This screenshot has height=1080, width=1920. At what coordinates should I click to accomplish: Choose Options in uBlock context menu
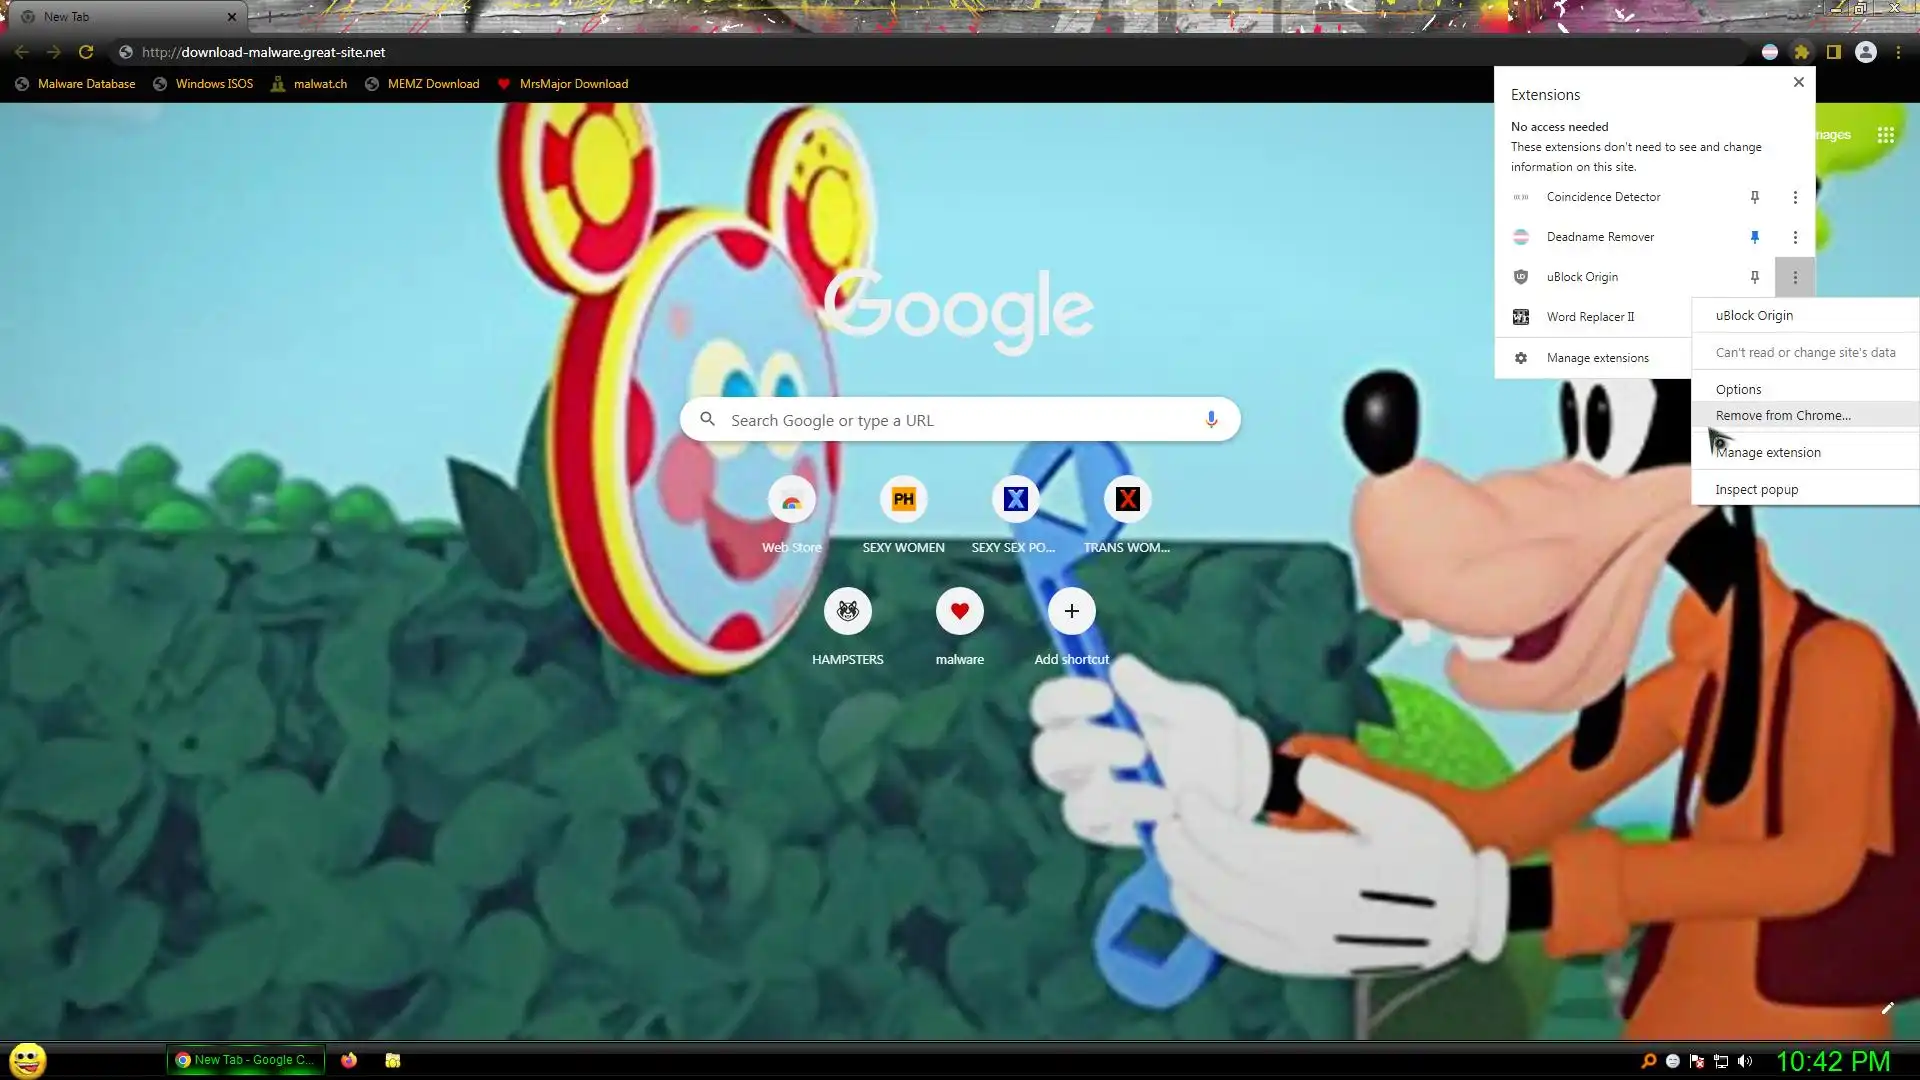tap(1738, 389)
